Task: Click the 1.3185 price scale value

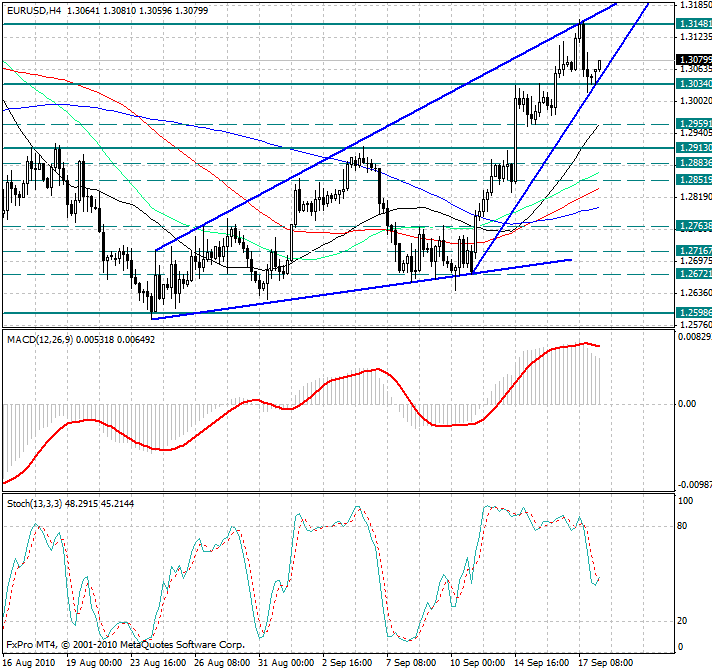Action: click(x=695, y=5)
